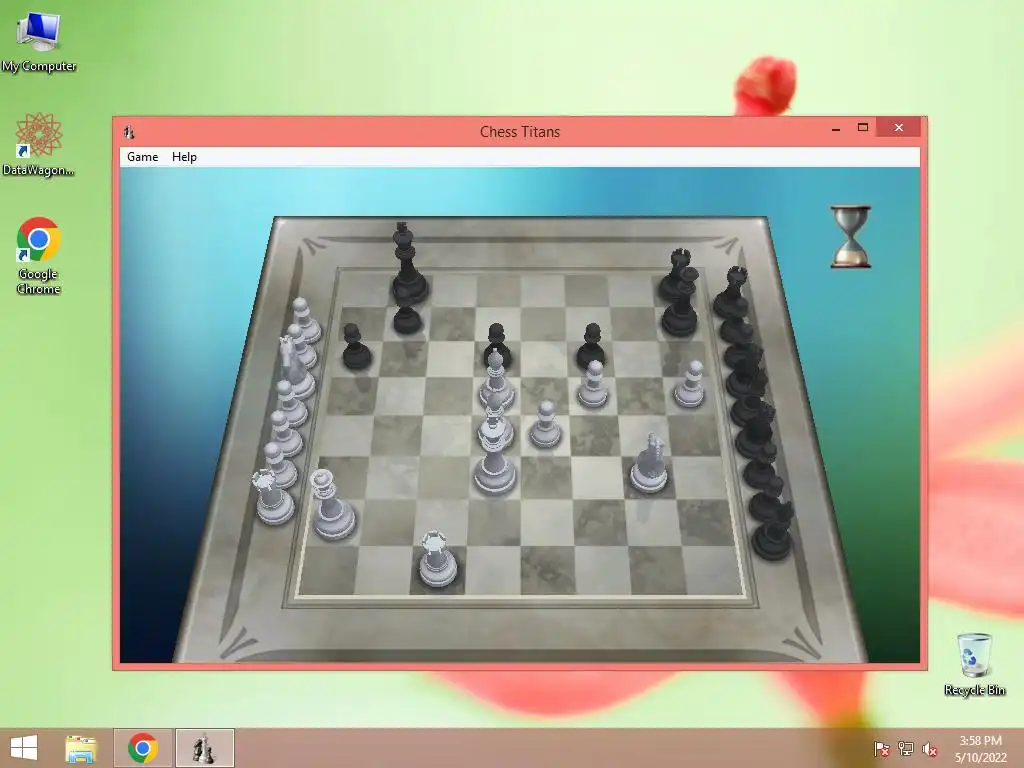
Task: Open the Google Chrome desktop shortcut
Action: [x=39, y=255]
